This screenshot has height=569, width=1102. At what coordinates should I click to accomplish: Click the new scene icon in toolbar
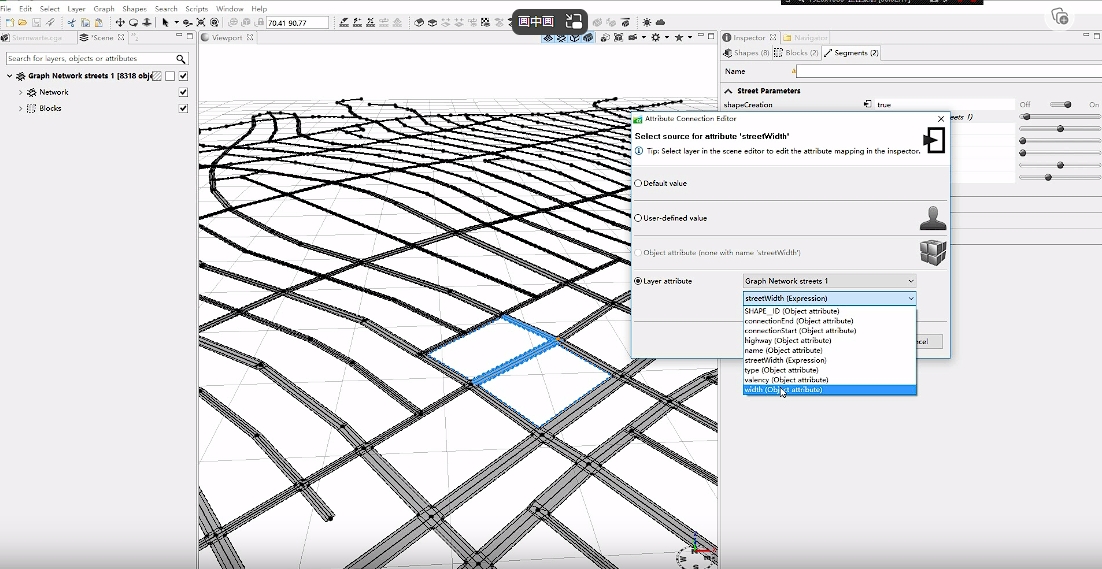coord(8,22)
